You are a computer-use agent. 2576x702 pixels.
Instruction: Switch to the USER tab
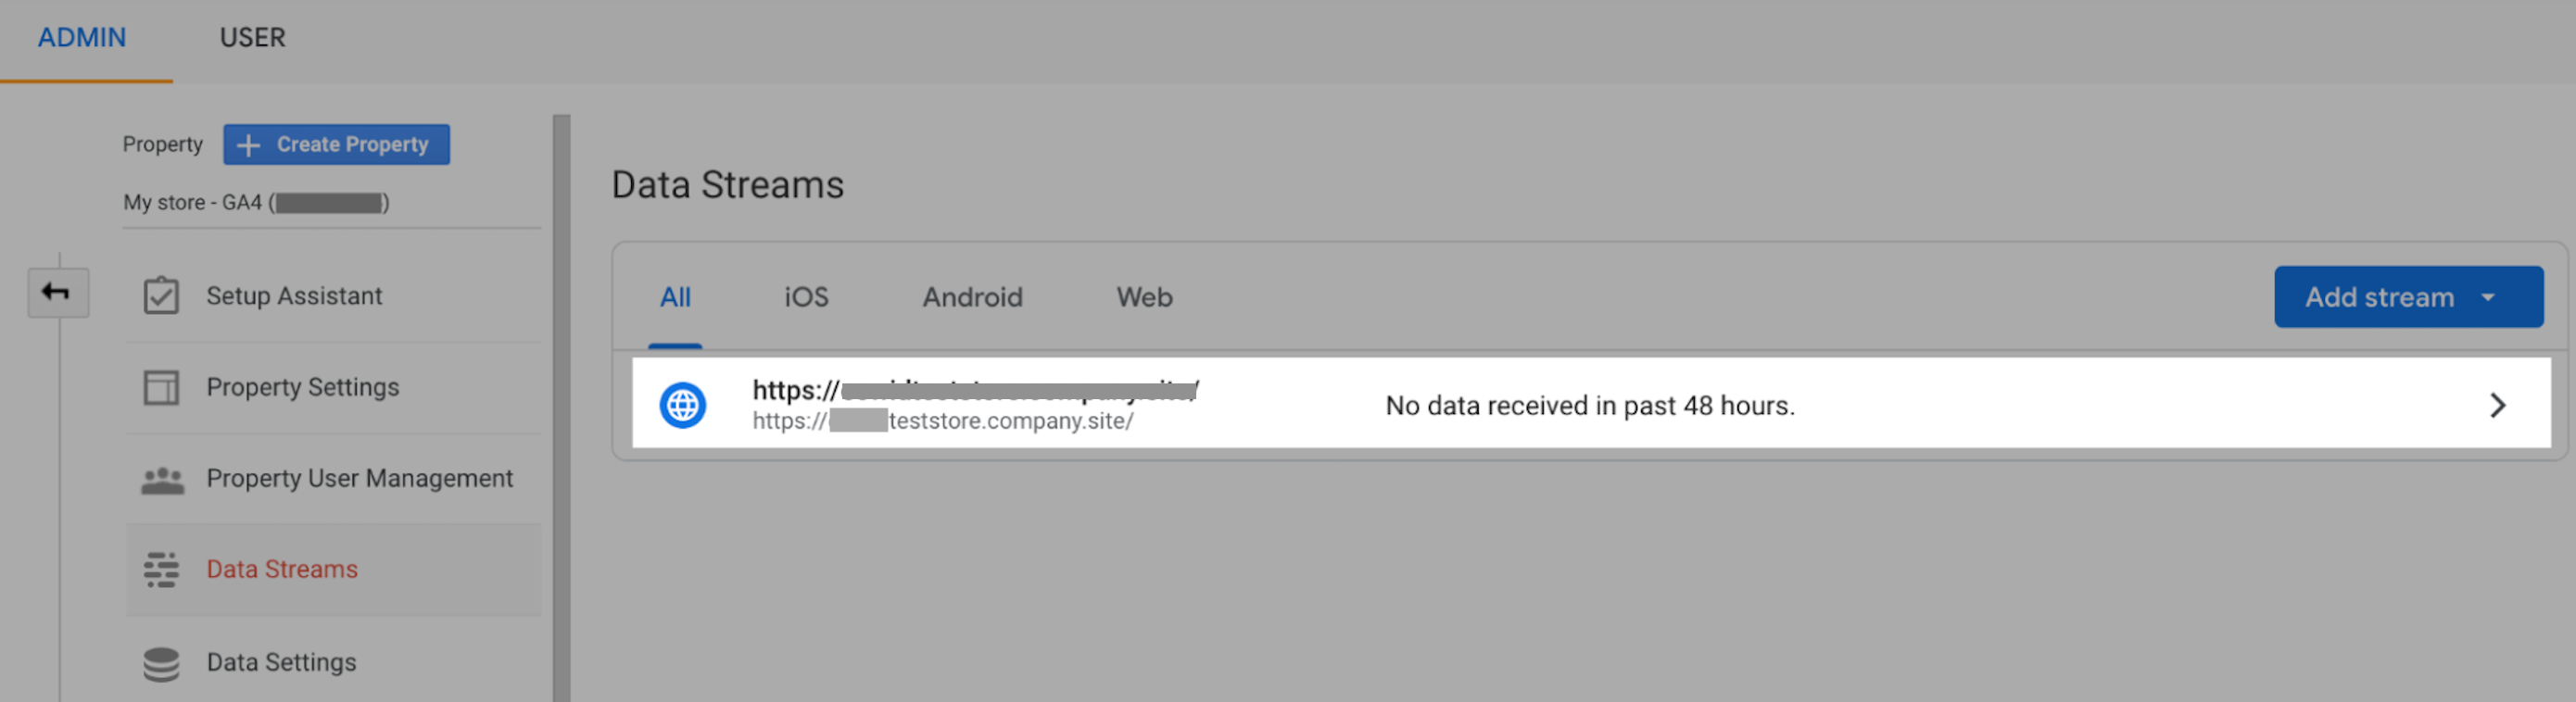[x=252, y=38]
